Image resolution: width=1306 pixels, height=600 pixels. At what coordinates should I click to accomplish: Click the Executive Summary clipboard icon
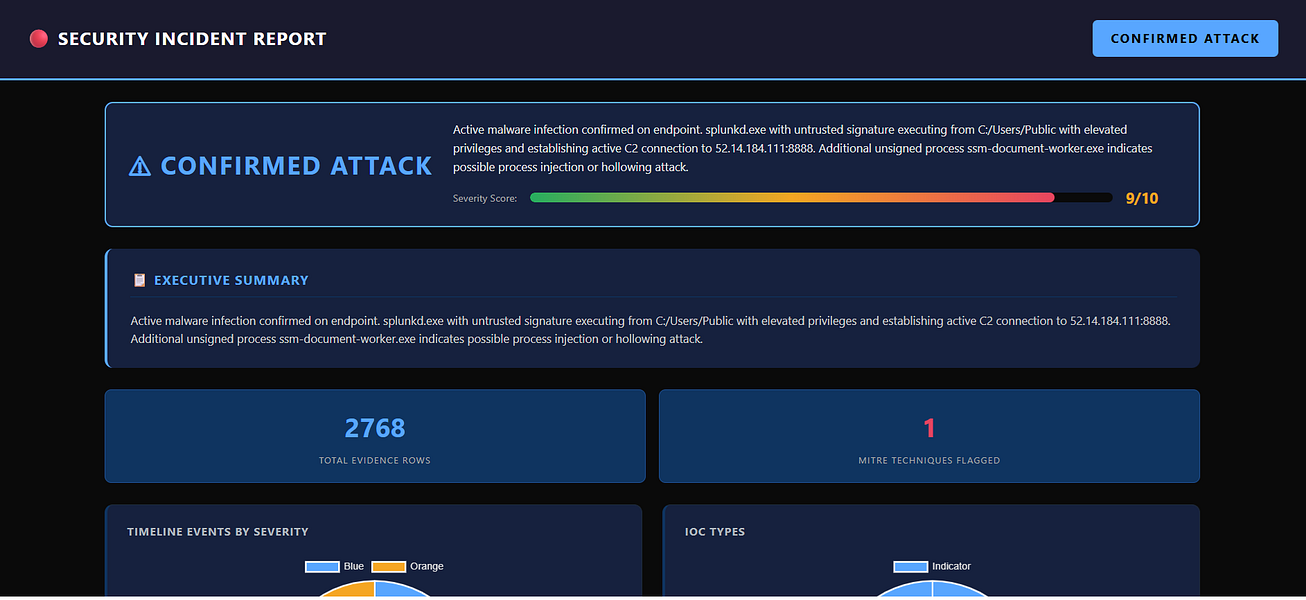click(x=139, y=280)
